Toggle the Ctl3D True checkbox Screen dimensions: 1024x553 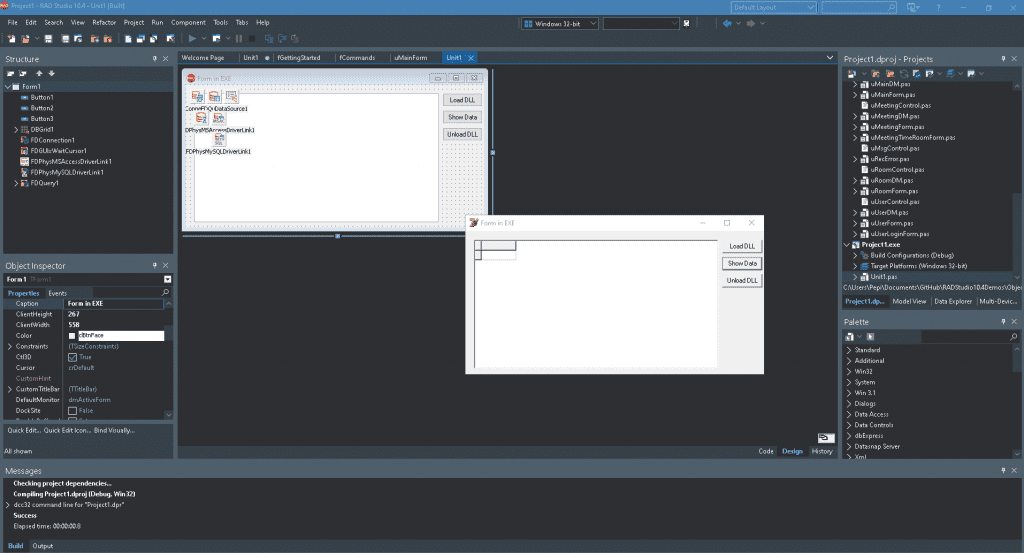pyautogui.click(x=72, y=357)
